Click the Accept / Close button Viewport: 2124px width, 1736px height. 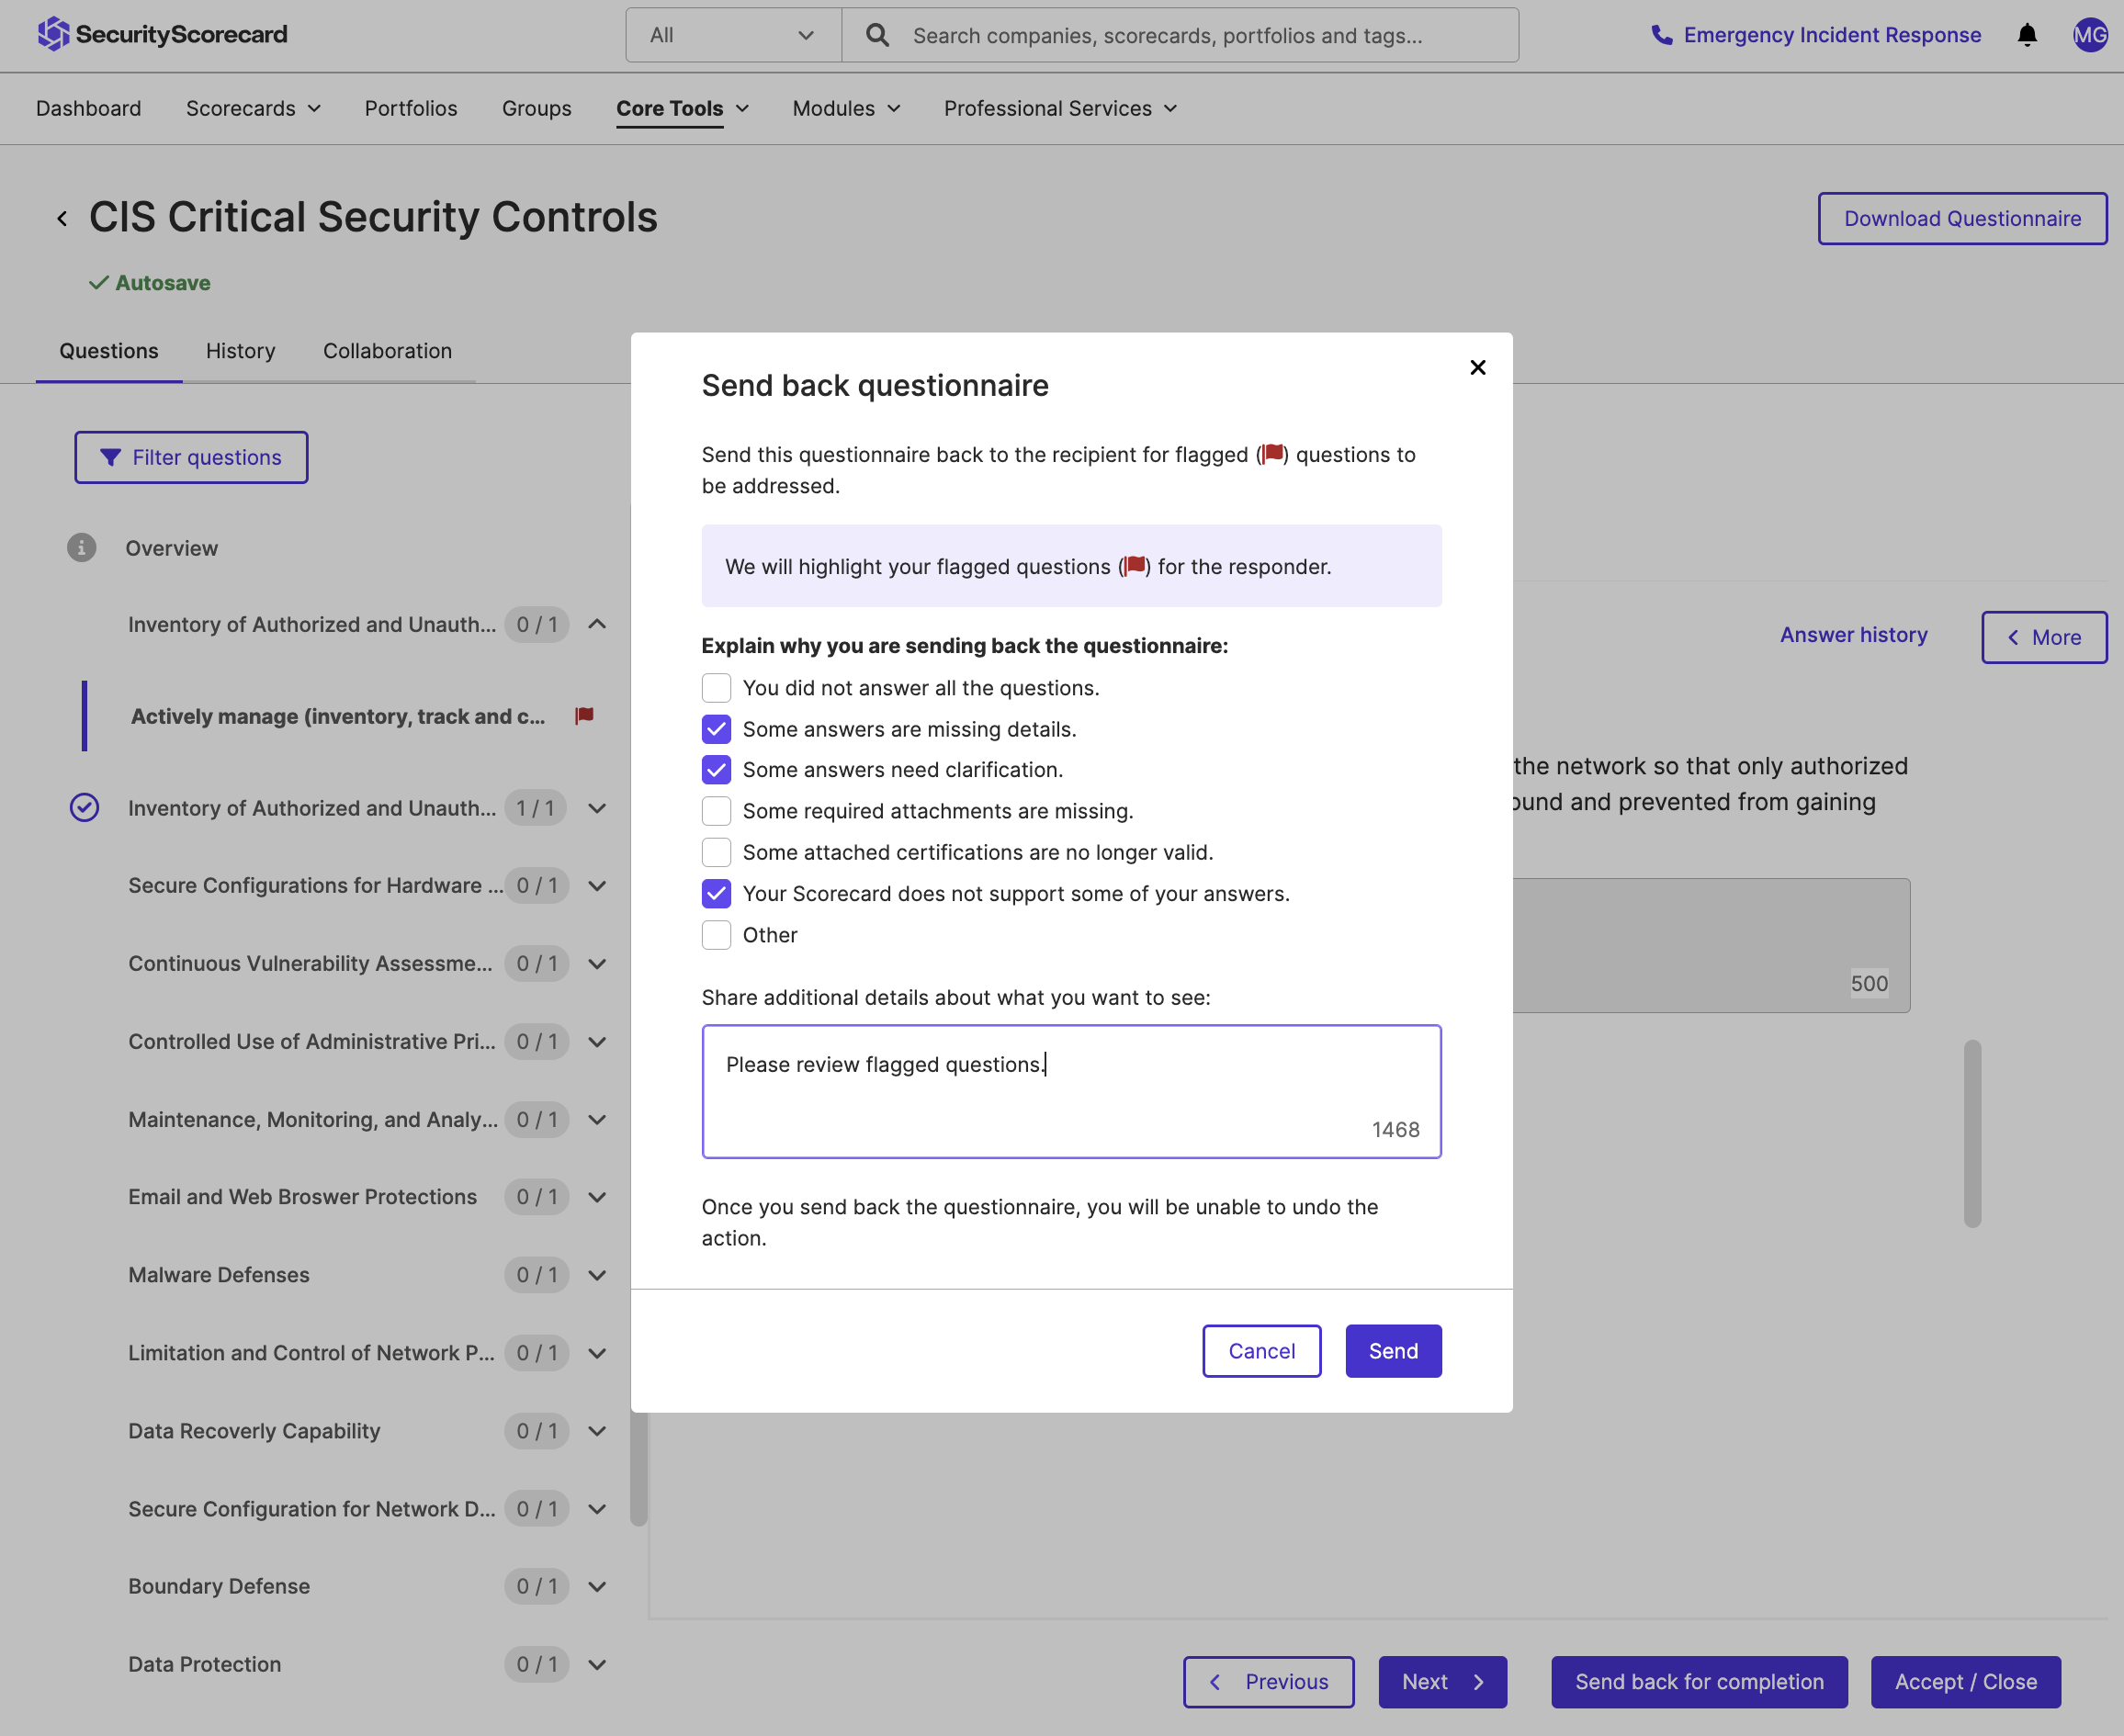1965,1681
